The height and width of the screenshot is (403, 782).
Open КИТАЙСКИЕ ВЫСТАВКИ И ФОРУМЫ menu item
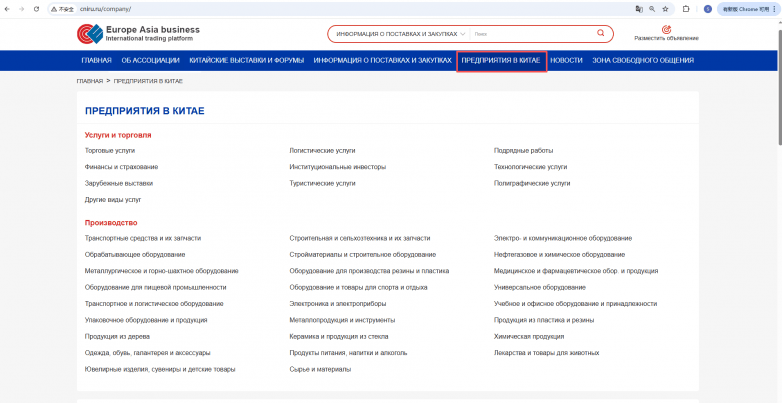pyautogui.click(x=246, y=60)
